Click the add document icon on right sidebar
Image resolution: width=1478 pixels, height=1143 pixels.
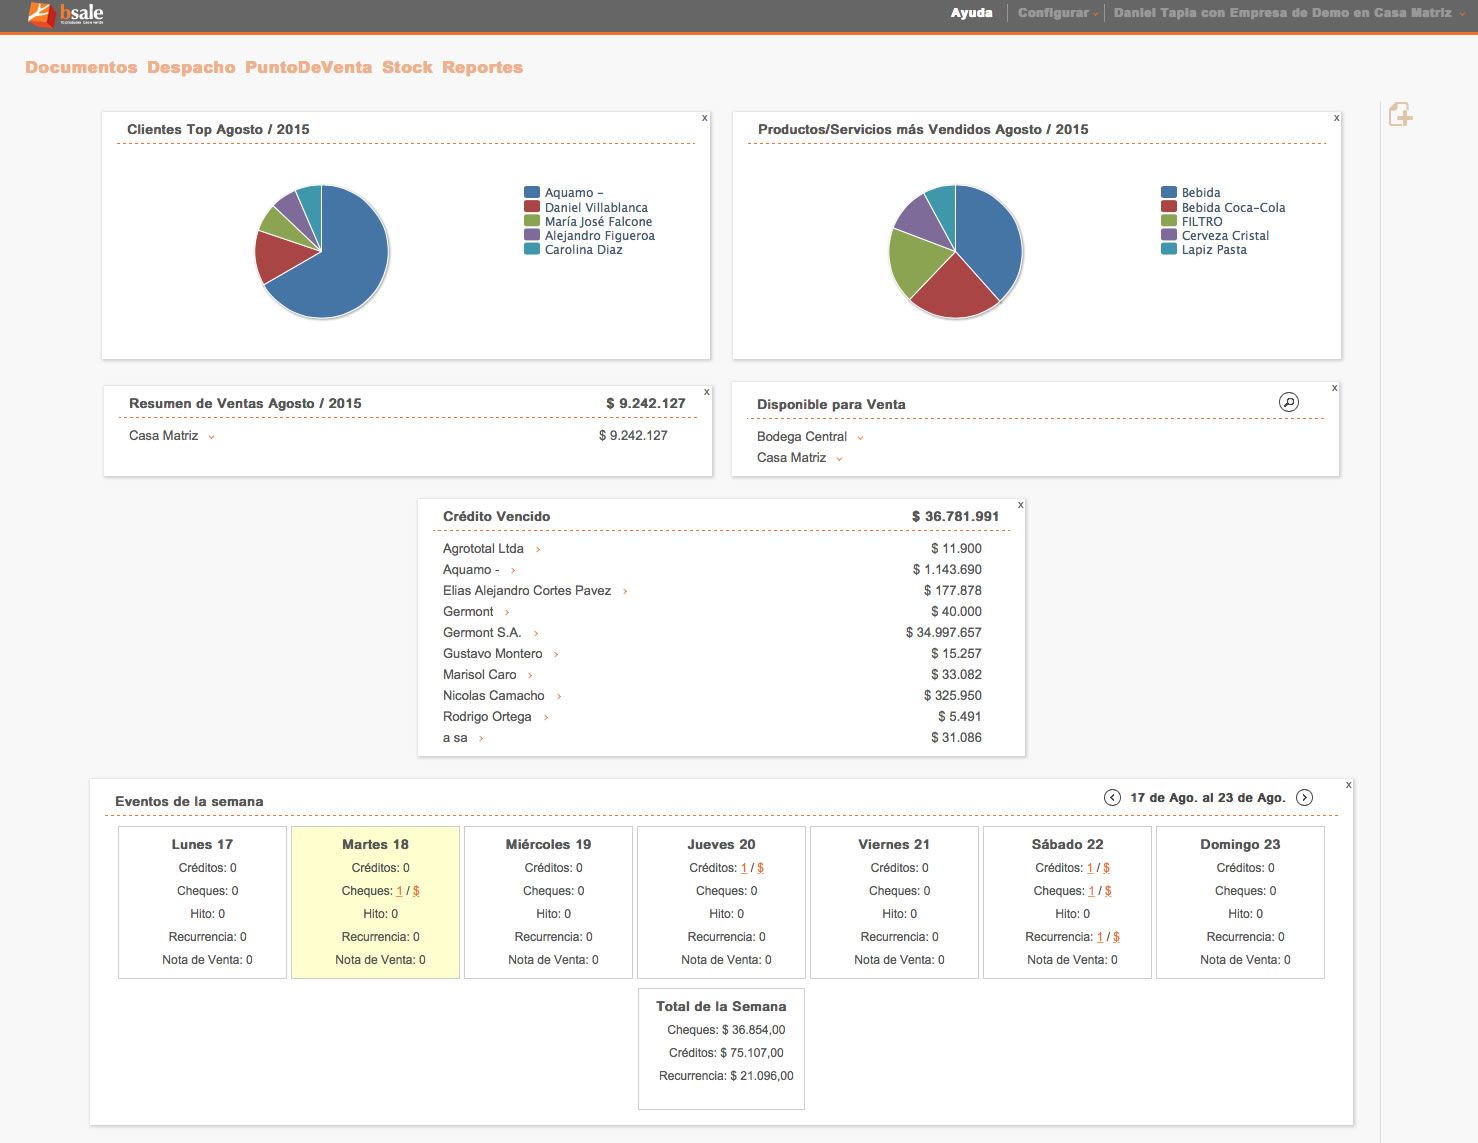pyautogui.click(x=1400, y=115)
